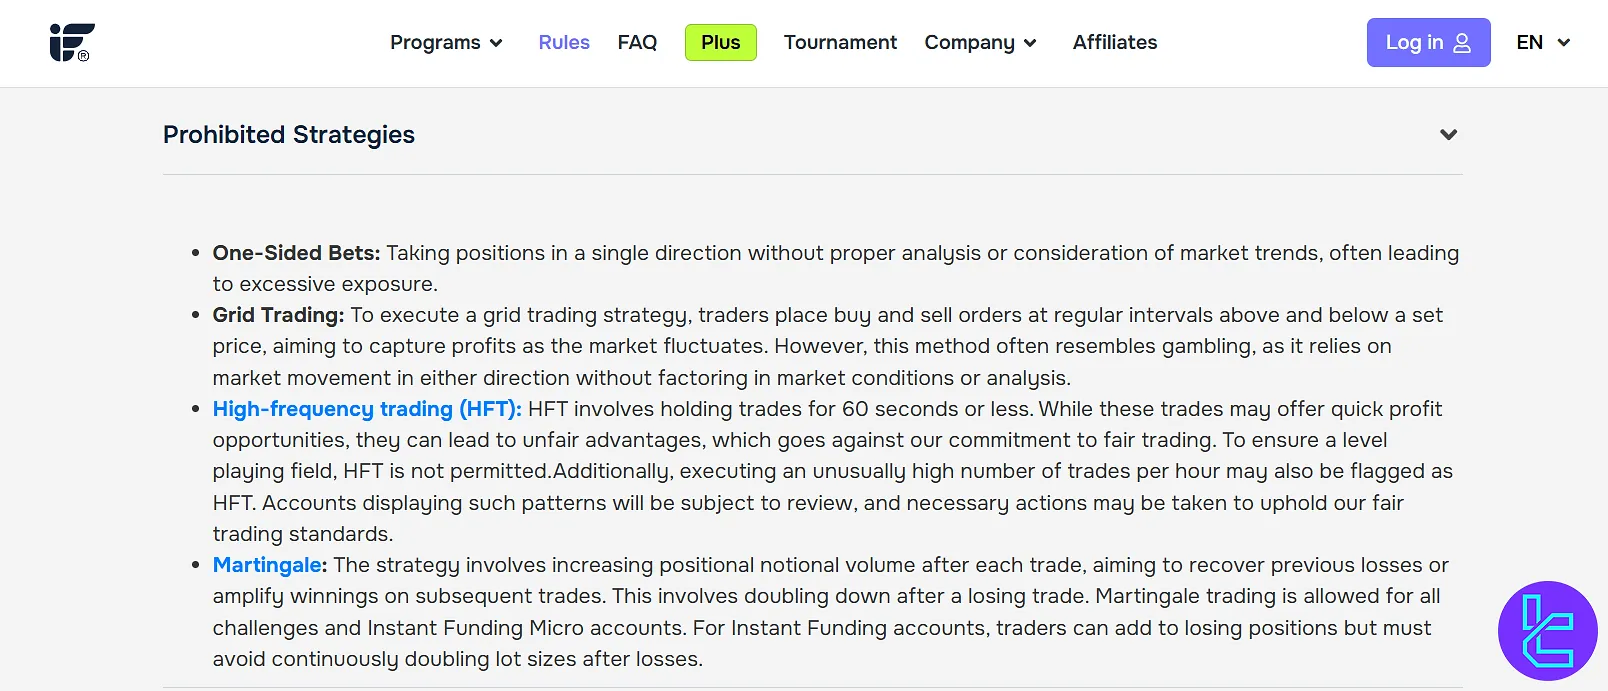Go to the FAQ page

pos(637,42)
